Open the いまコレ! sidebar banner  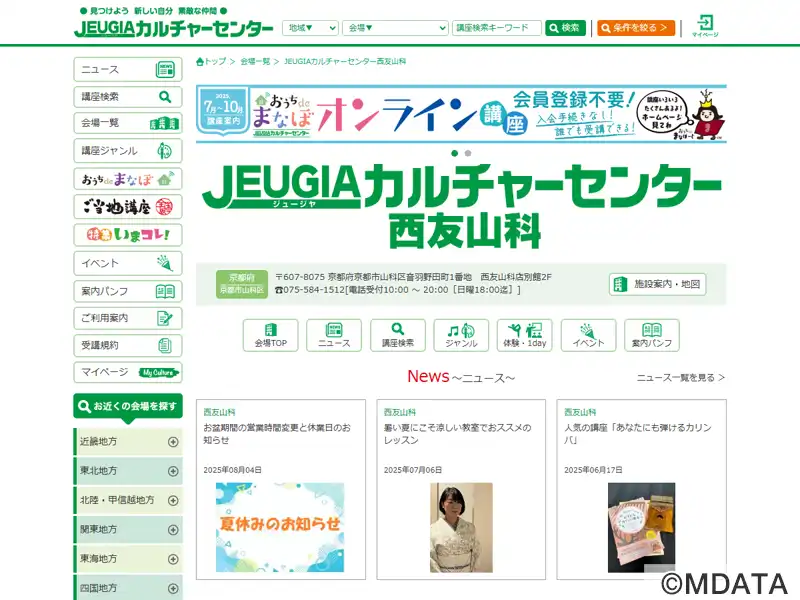click(128, 235)
